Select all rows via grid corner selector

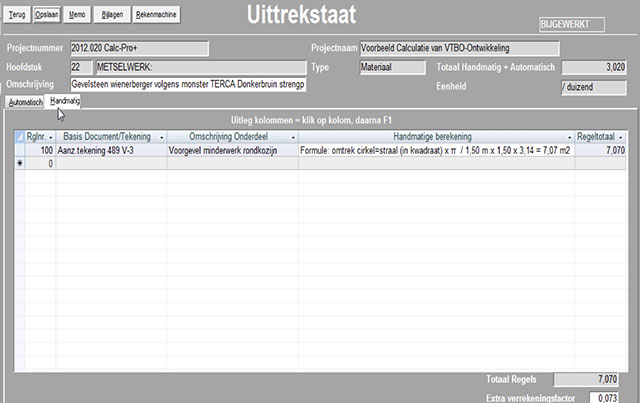[x=16, y=137]
